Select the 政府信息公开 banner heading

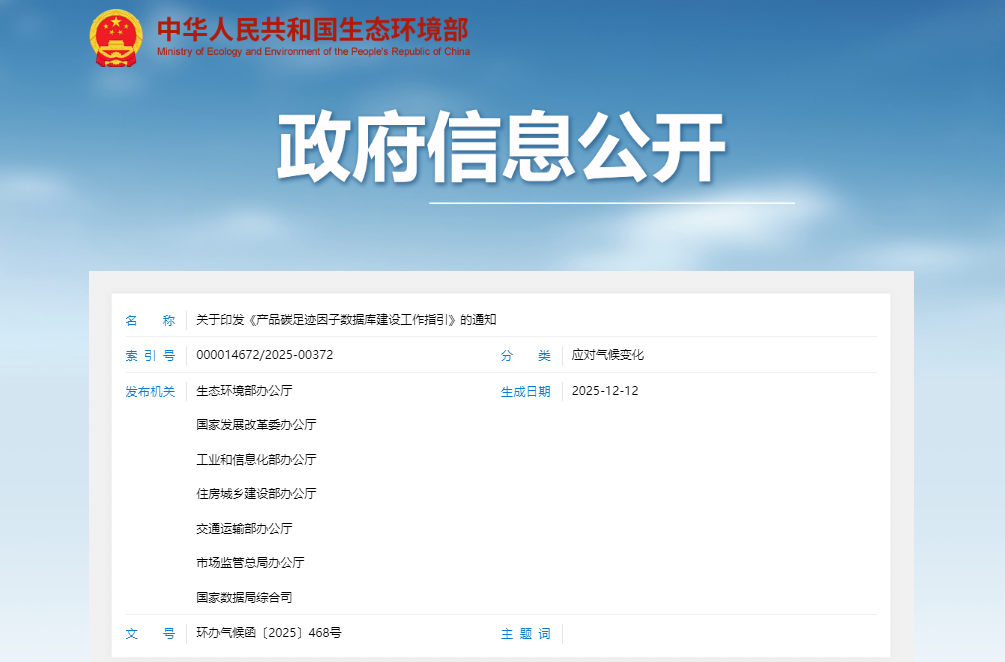click(501, 150)
